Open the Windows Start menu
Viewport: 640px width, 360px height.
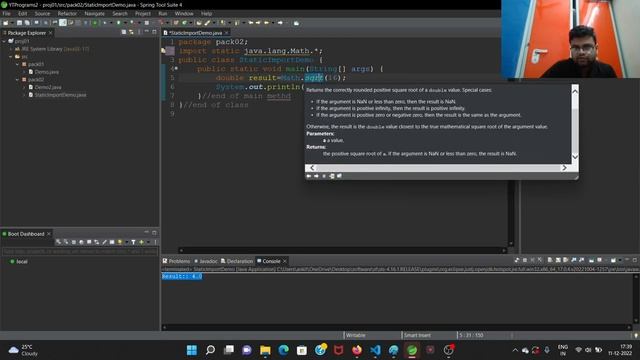coord(192,350)
